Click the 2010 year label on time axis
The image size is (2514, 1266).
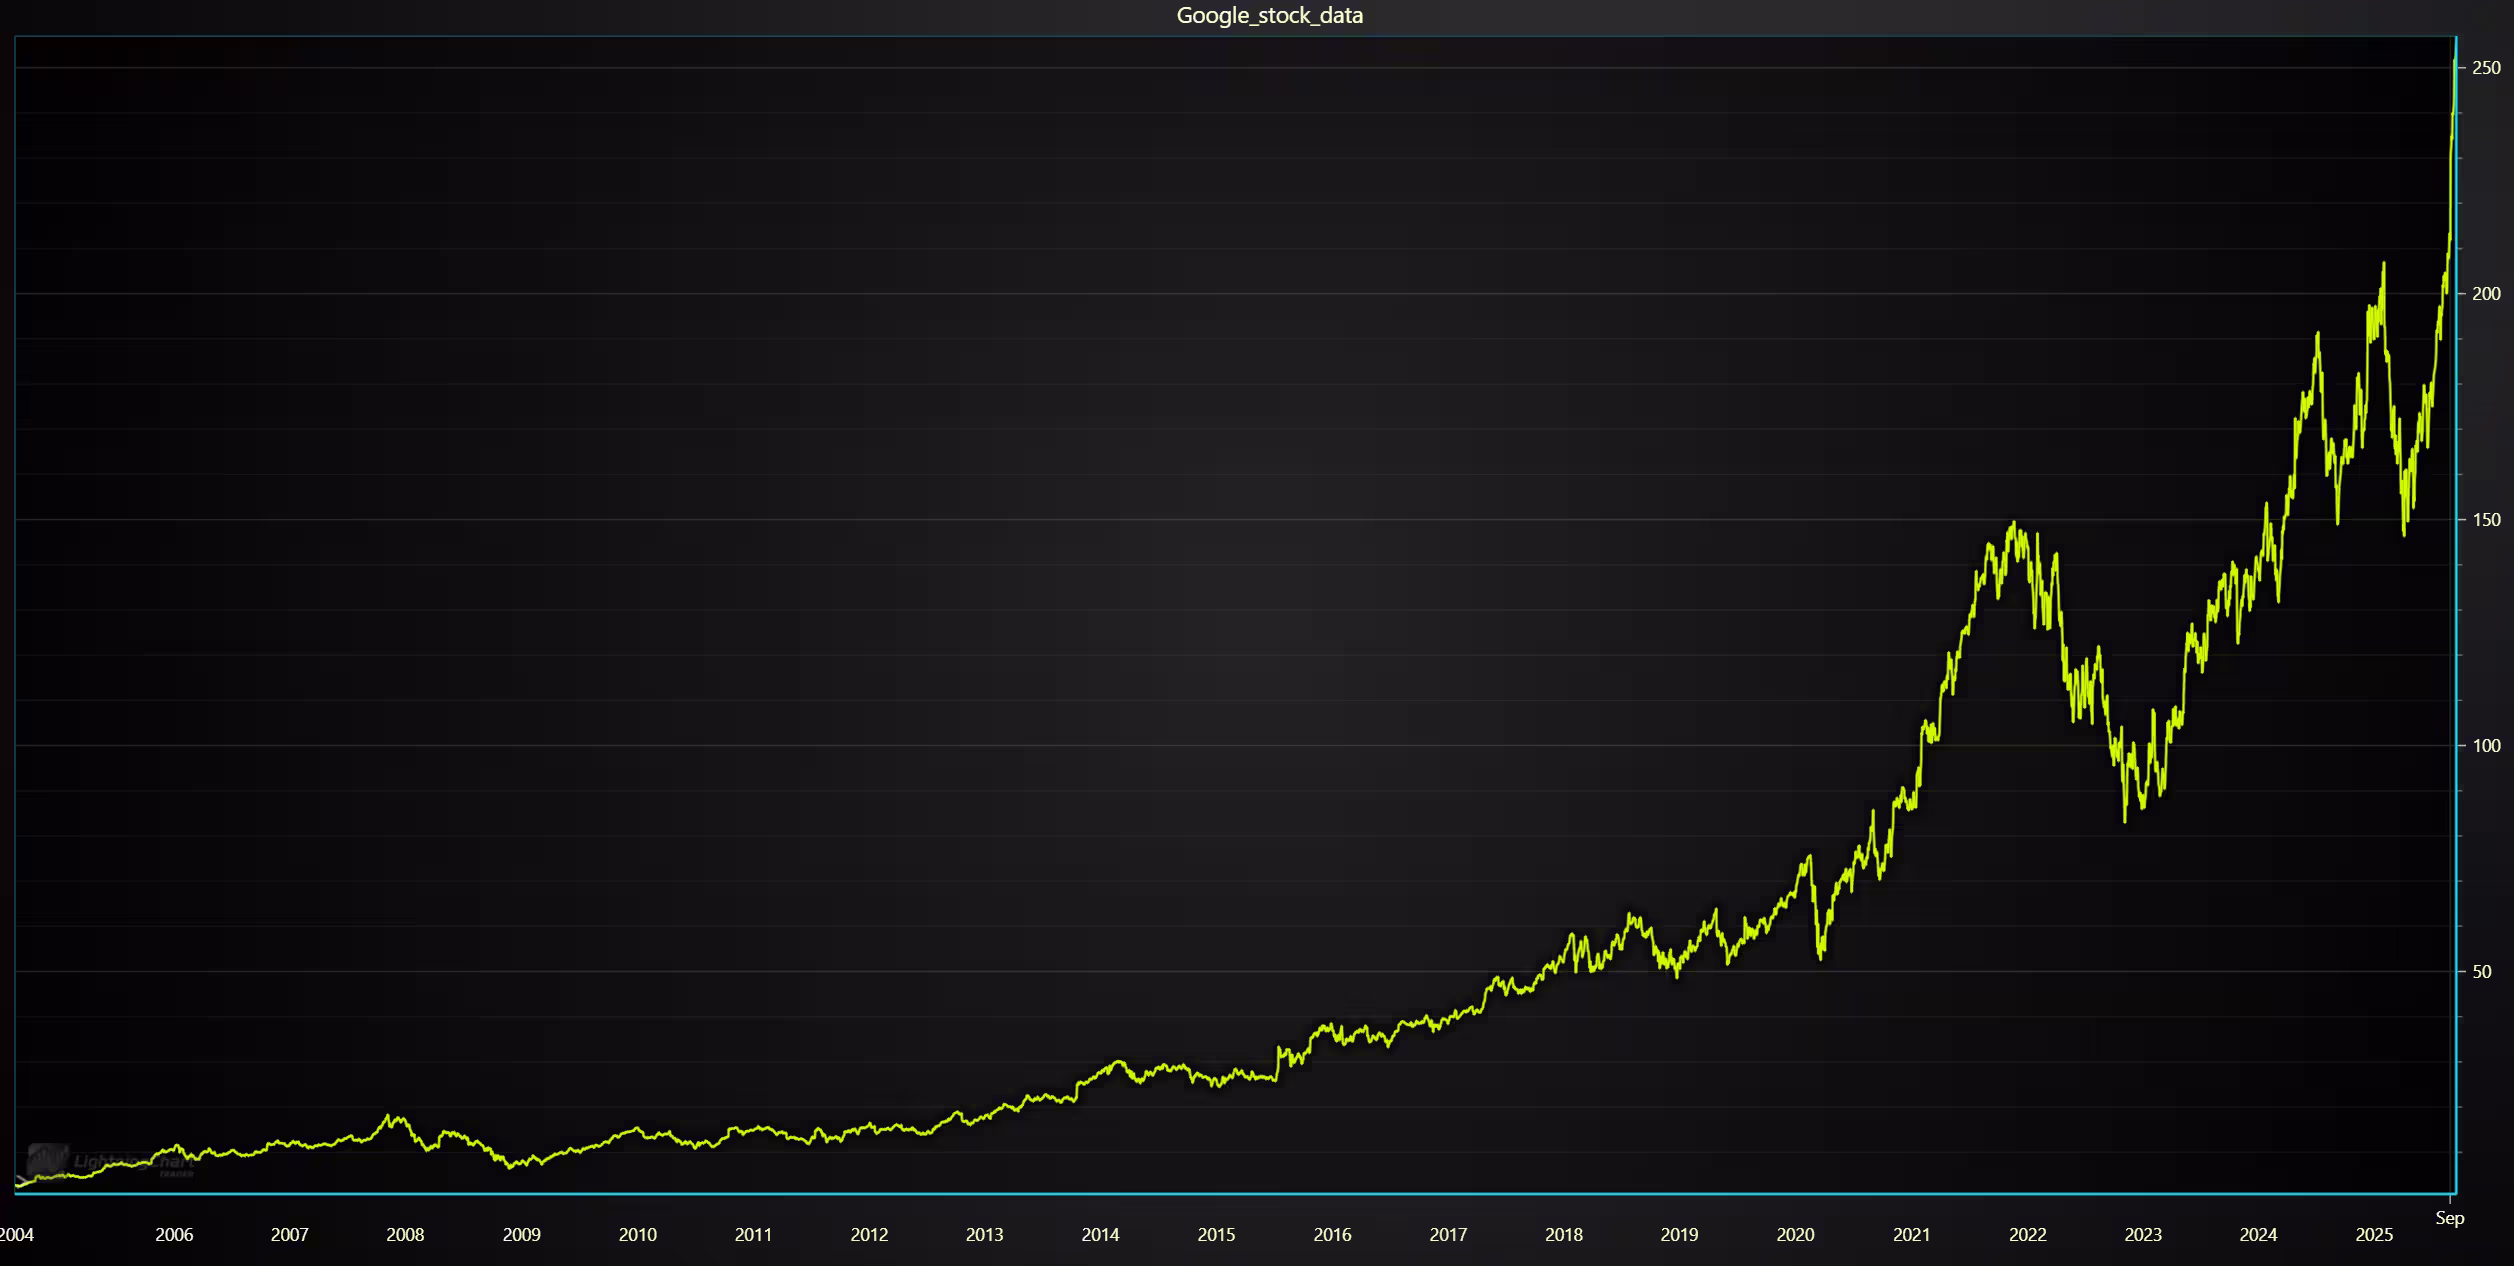click(638, 1235)
